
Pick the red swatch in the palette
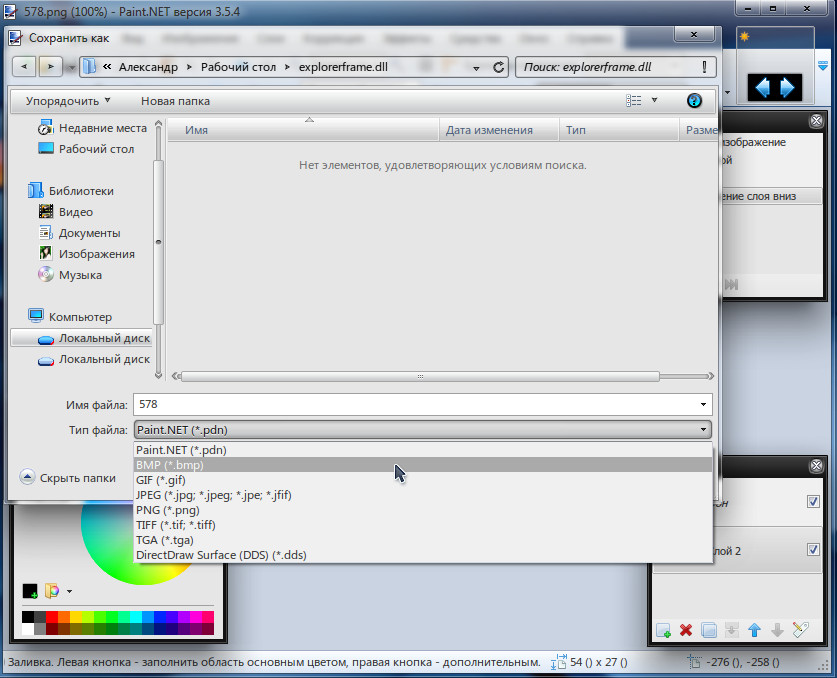(x=52, y=617)
